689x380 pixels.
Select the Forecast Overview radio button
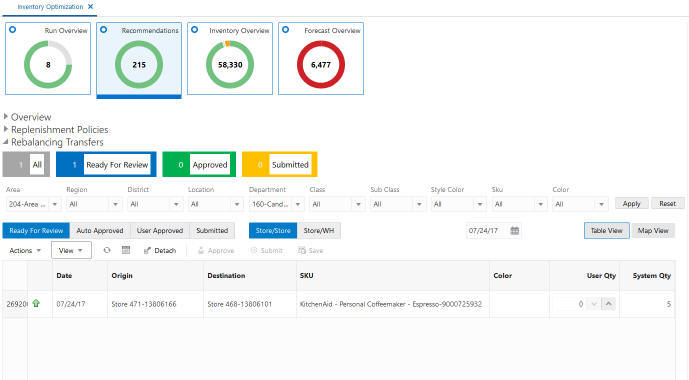click(286, 29)
